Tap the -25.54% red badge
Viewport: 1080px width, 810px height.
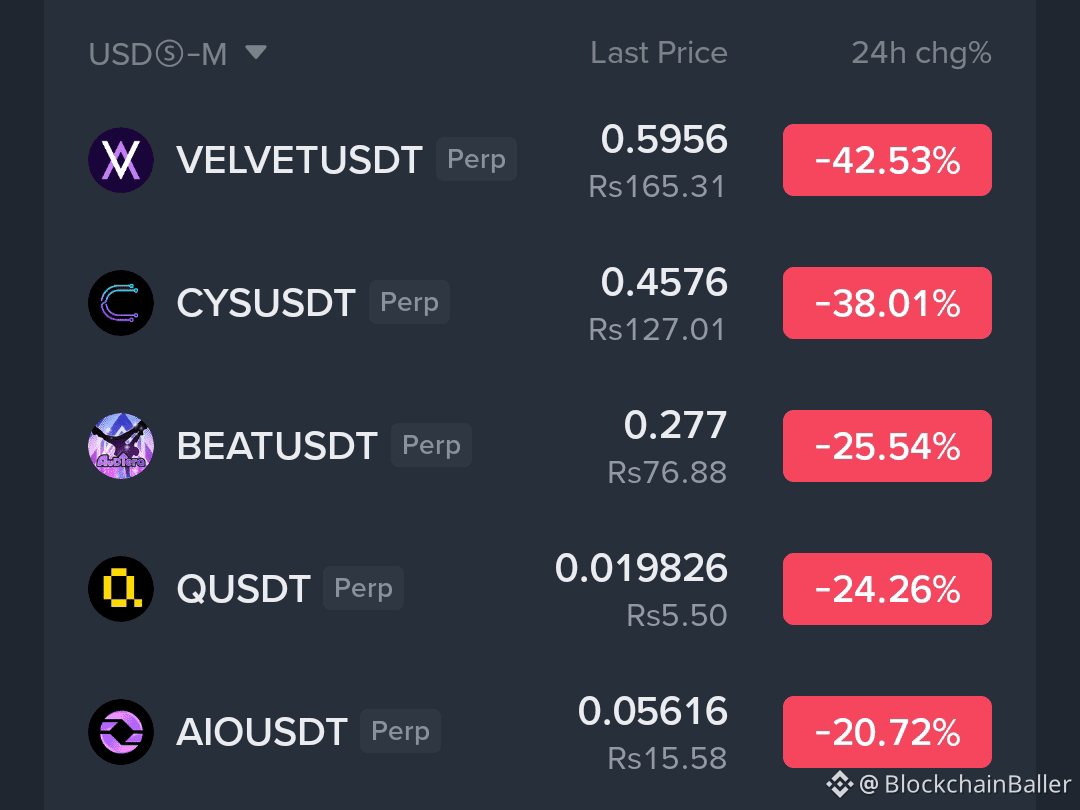[887, 446]
